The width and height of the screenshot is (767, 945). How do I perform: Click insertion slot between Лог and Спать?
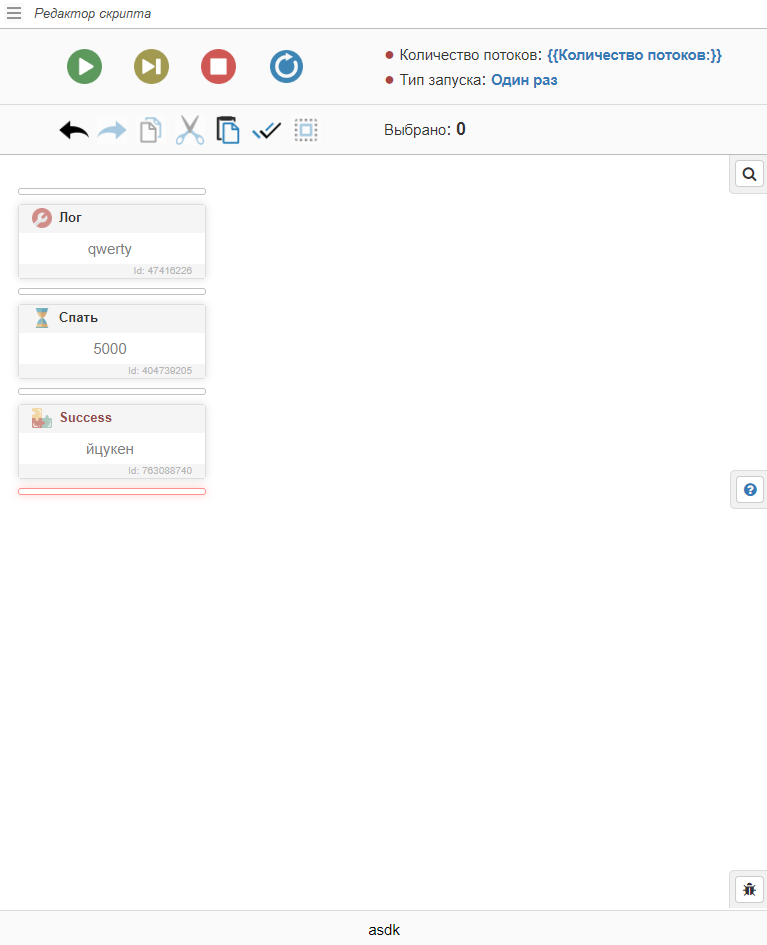coord(112,292)
